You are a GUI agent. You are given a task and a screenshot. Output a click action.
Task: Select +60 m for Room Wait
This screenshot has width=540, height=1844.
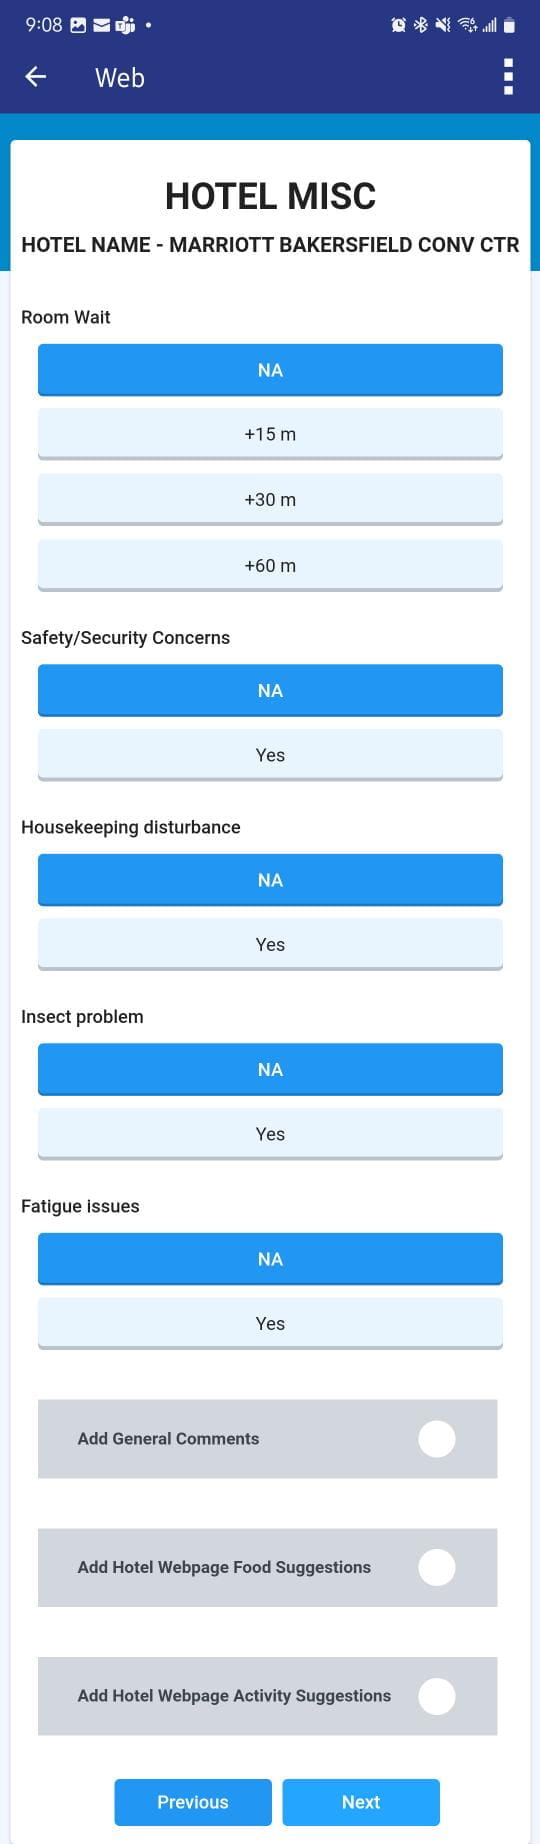click(x=270, y=565)
